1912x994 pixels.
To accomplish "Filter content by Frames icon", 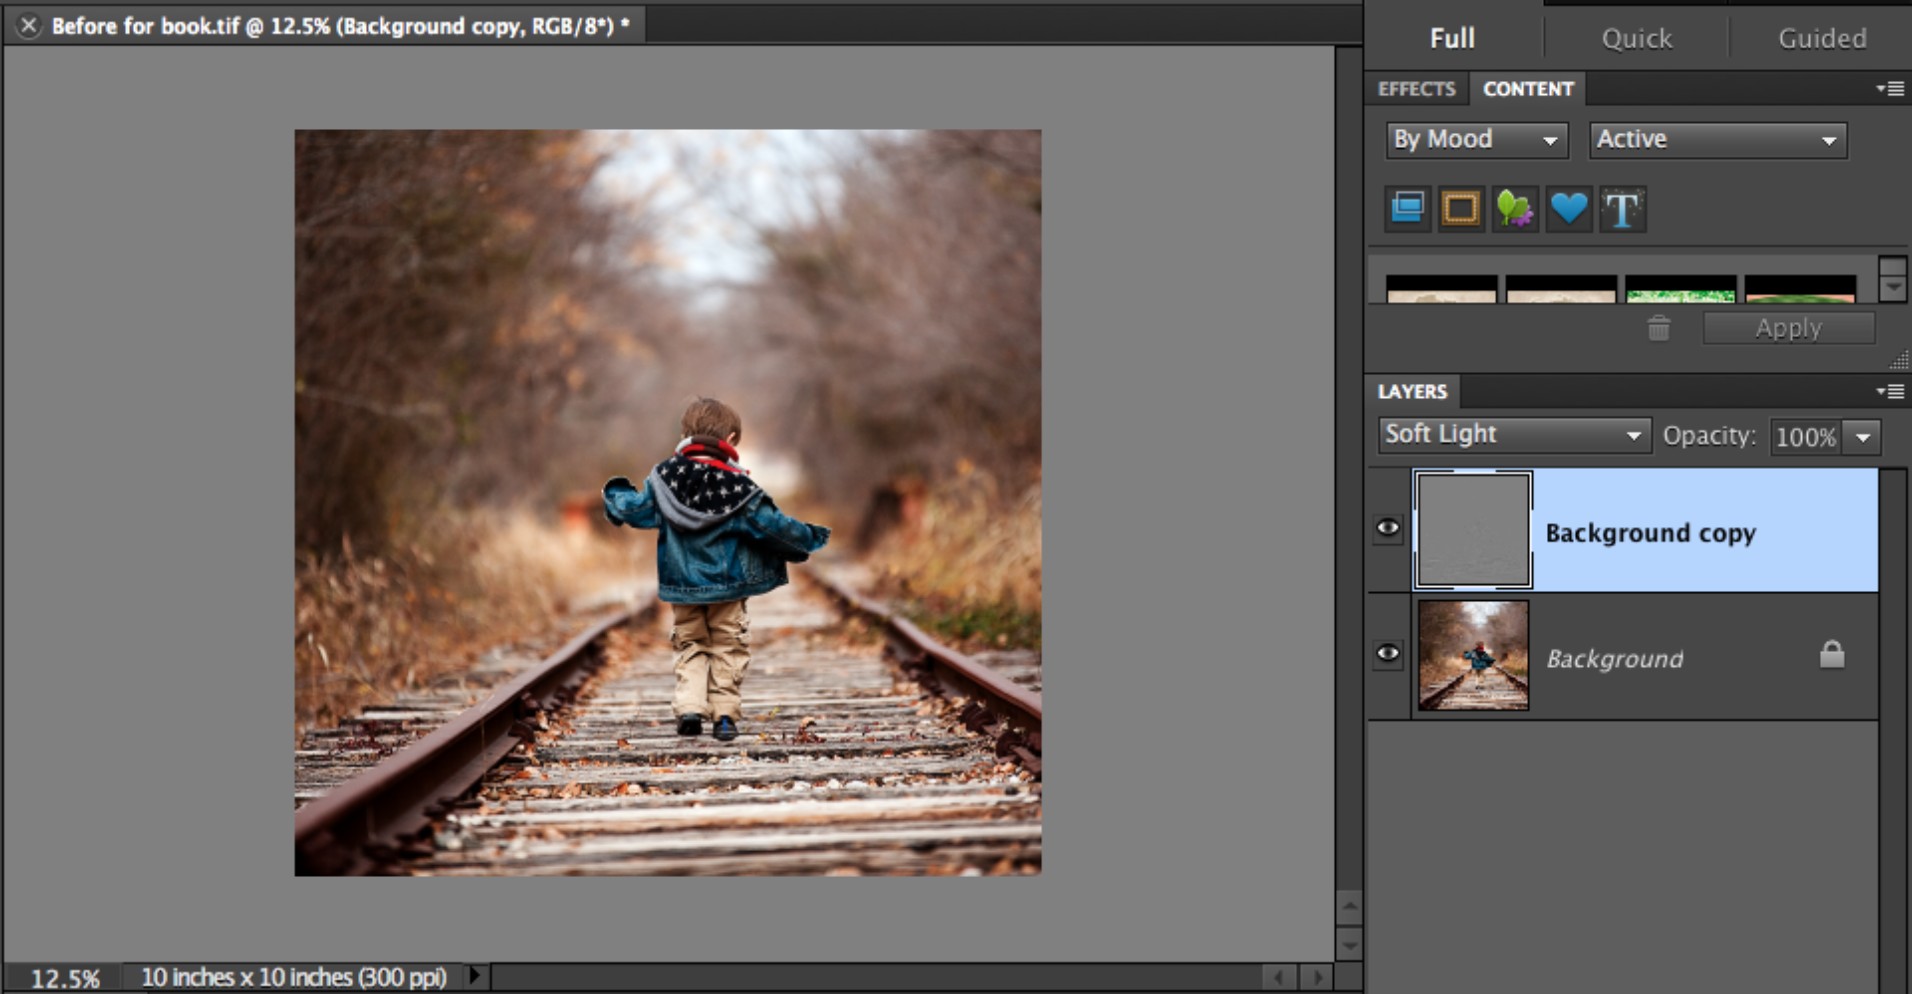I will click(1461, 208).
